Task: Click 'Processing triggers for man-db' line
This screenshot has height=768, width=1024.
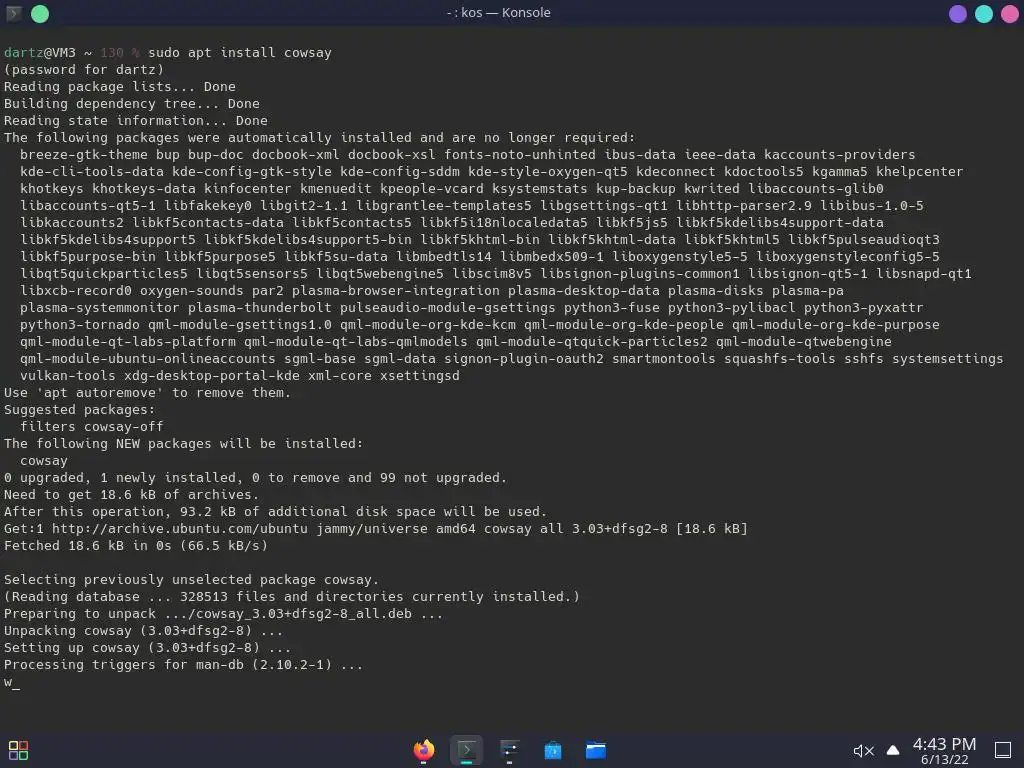Action: (x=184, y=664)
